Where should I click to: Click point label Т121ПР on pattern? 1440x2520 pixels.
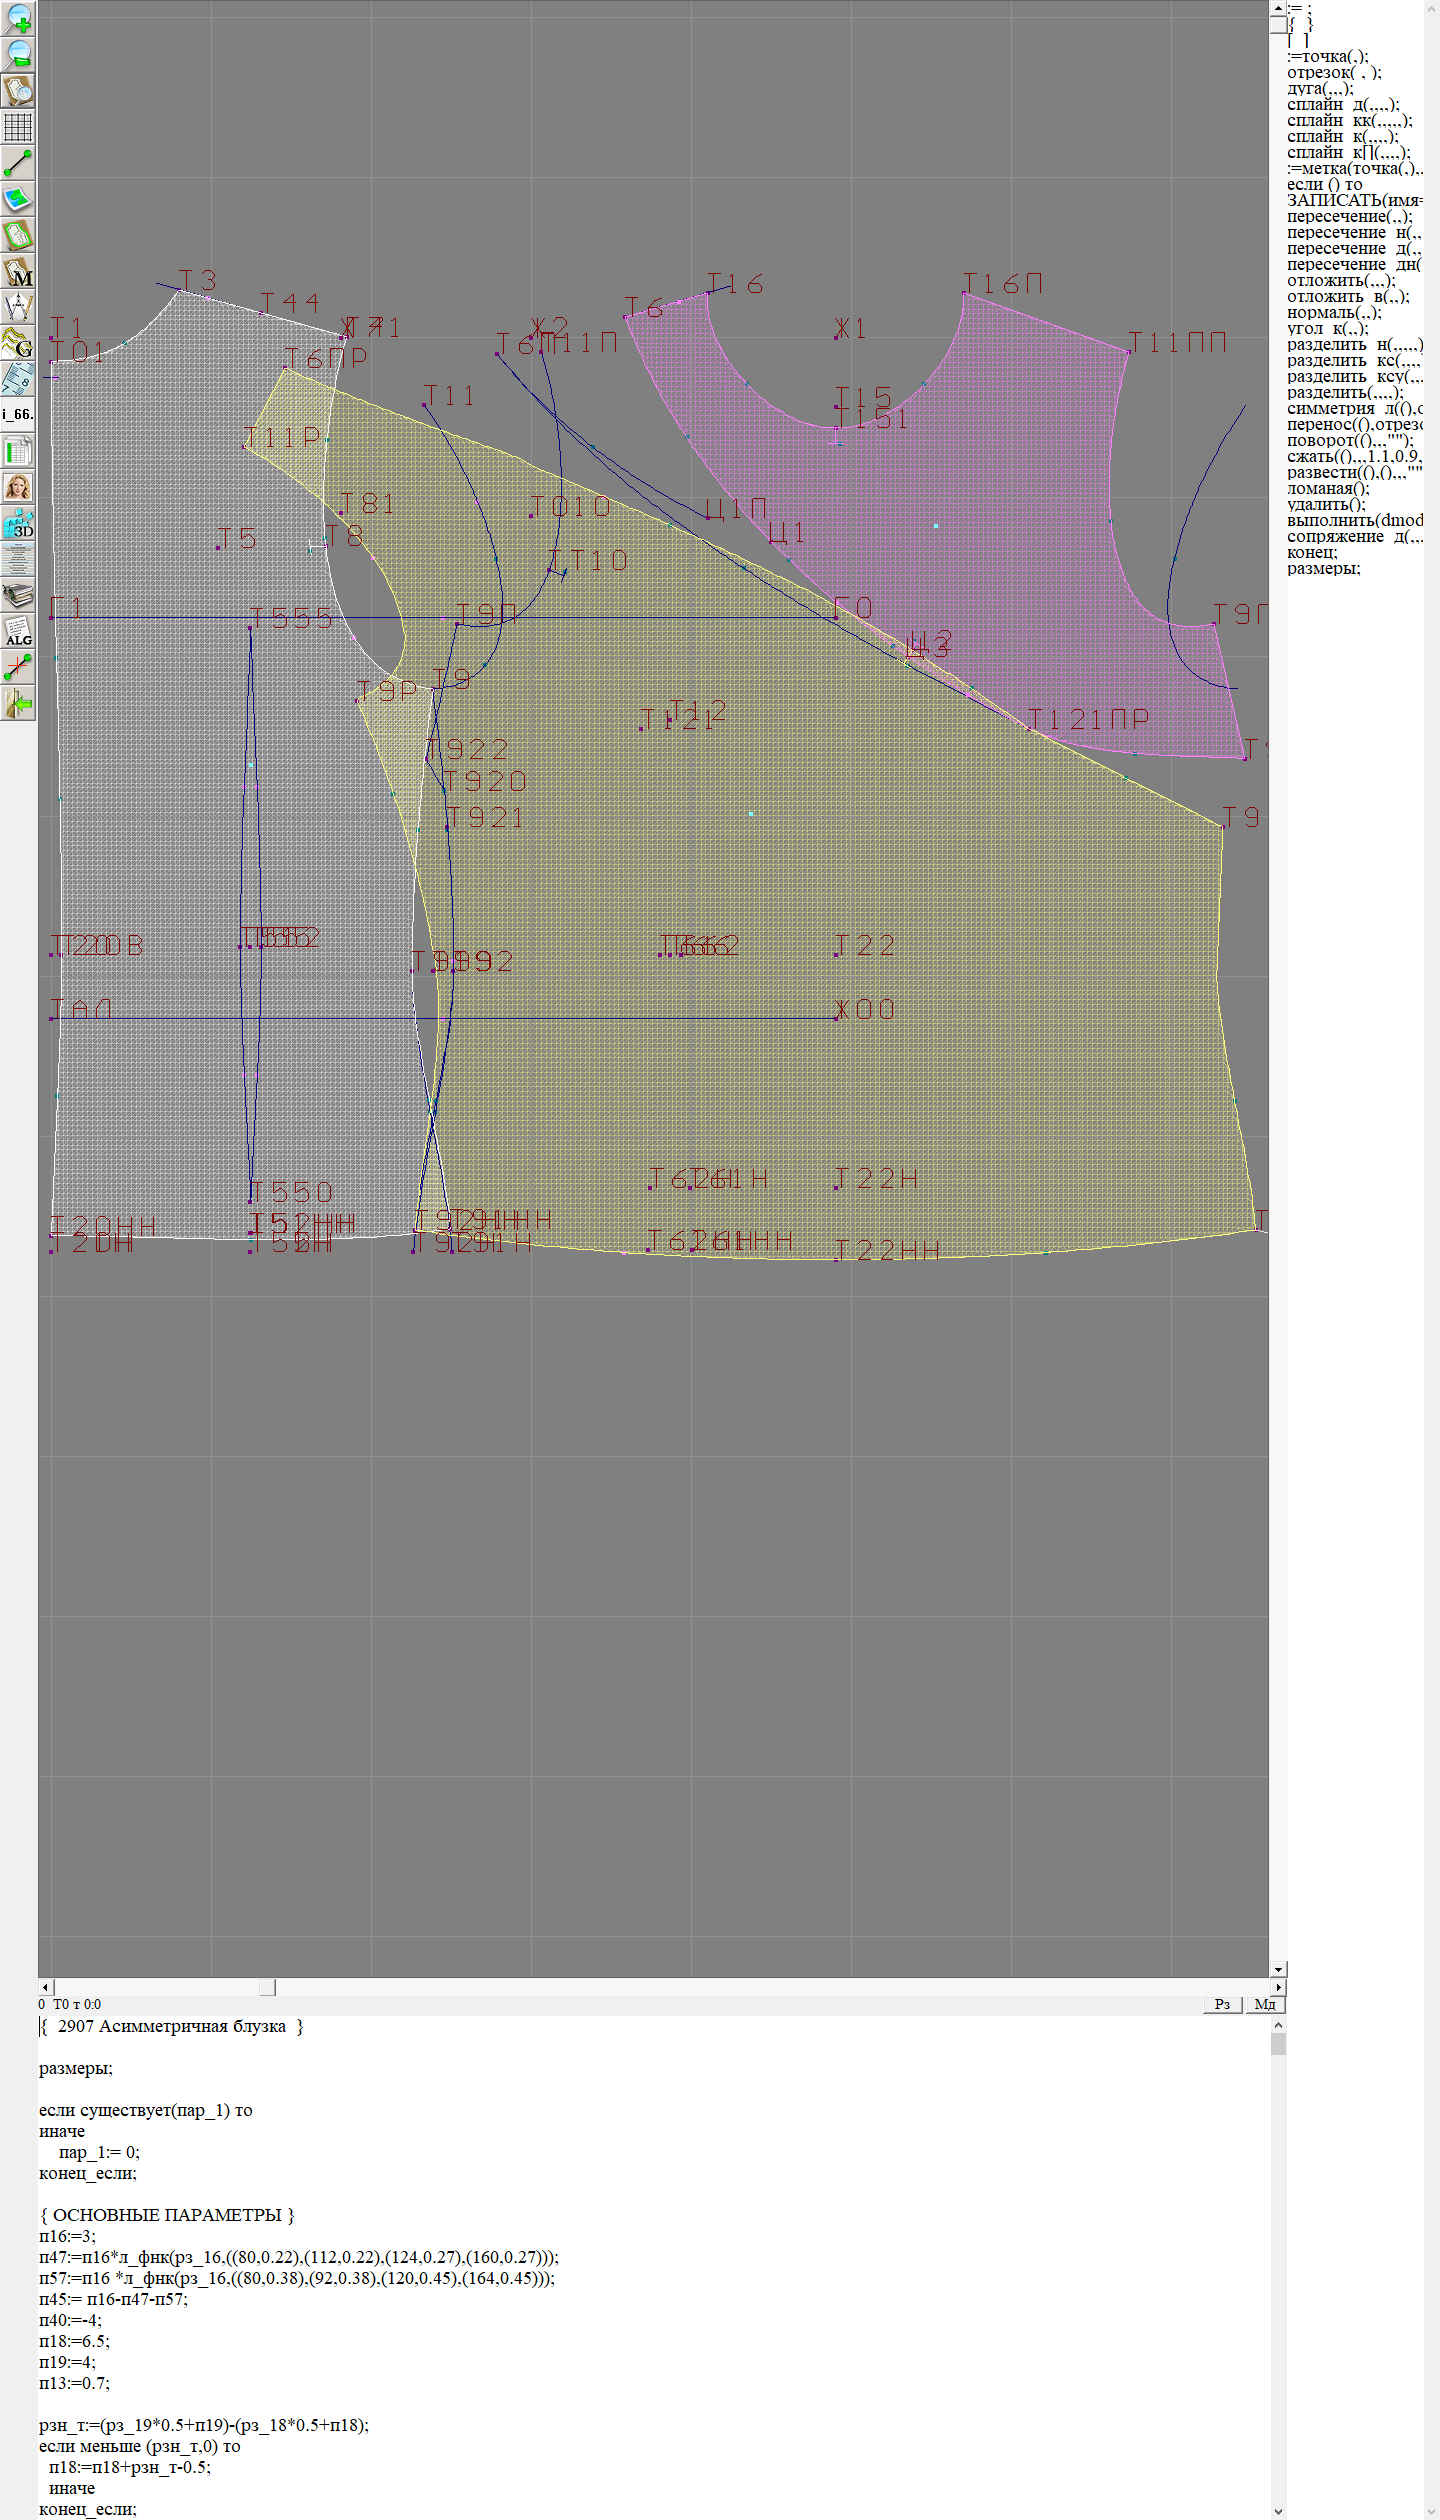tap(1089, 719)
